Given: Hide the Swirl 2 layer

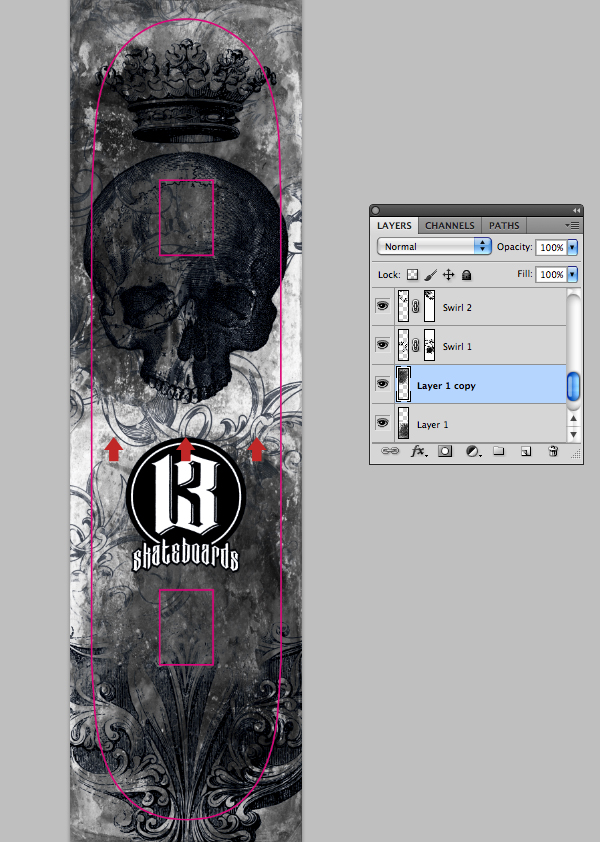Looking at the screenshot, I should [382, 306].
